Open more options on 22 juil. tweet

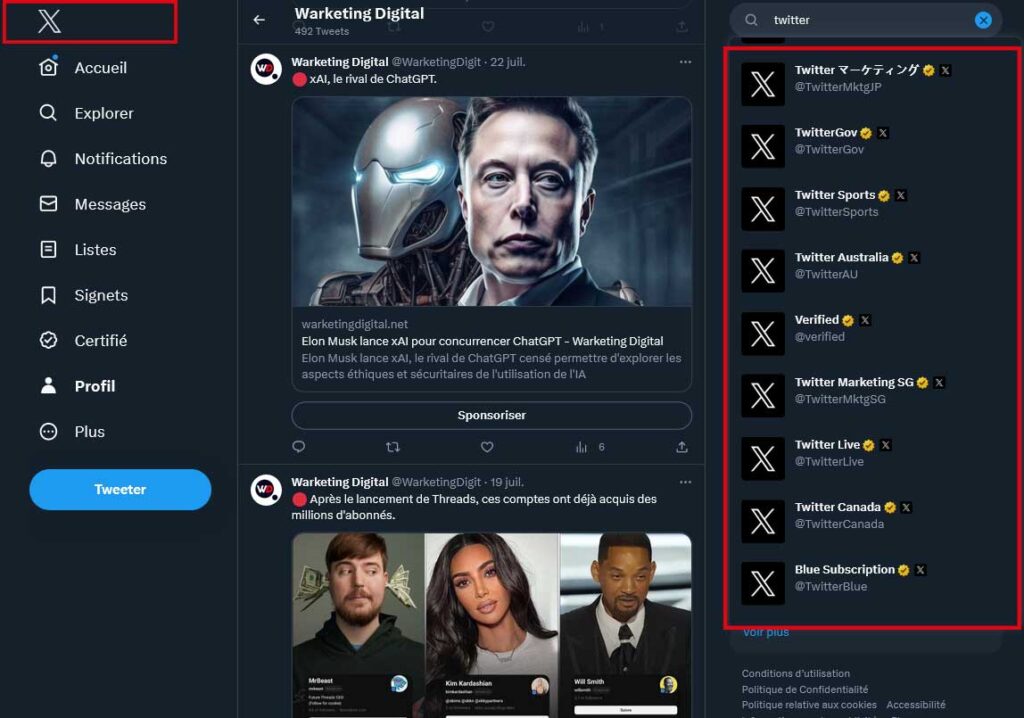click(x=685, y=62)
